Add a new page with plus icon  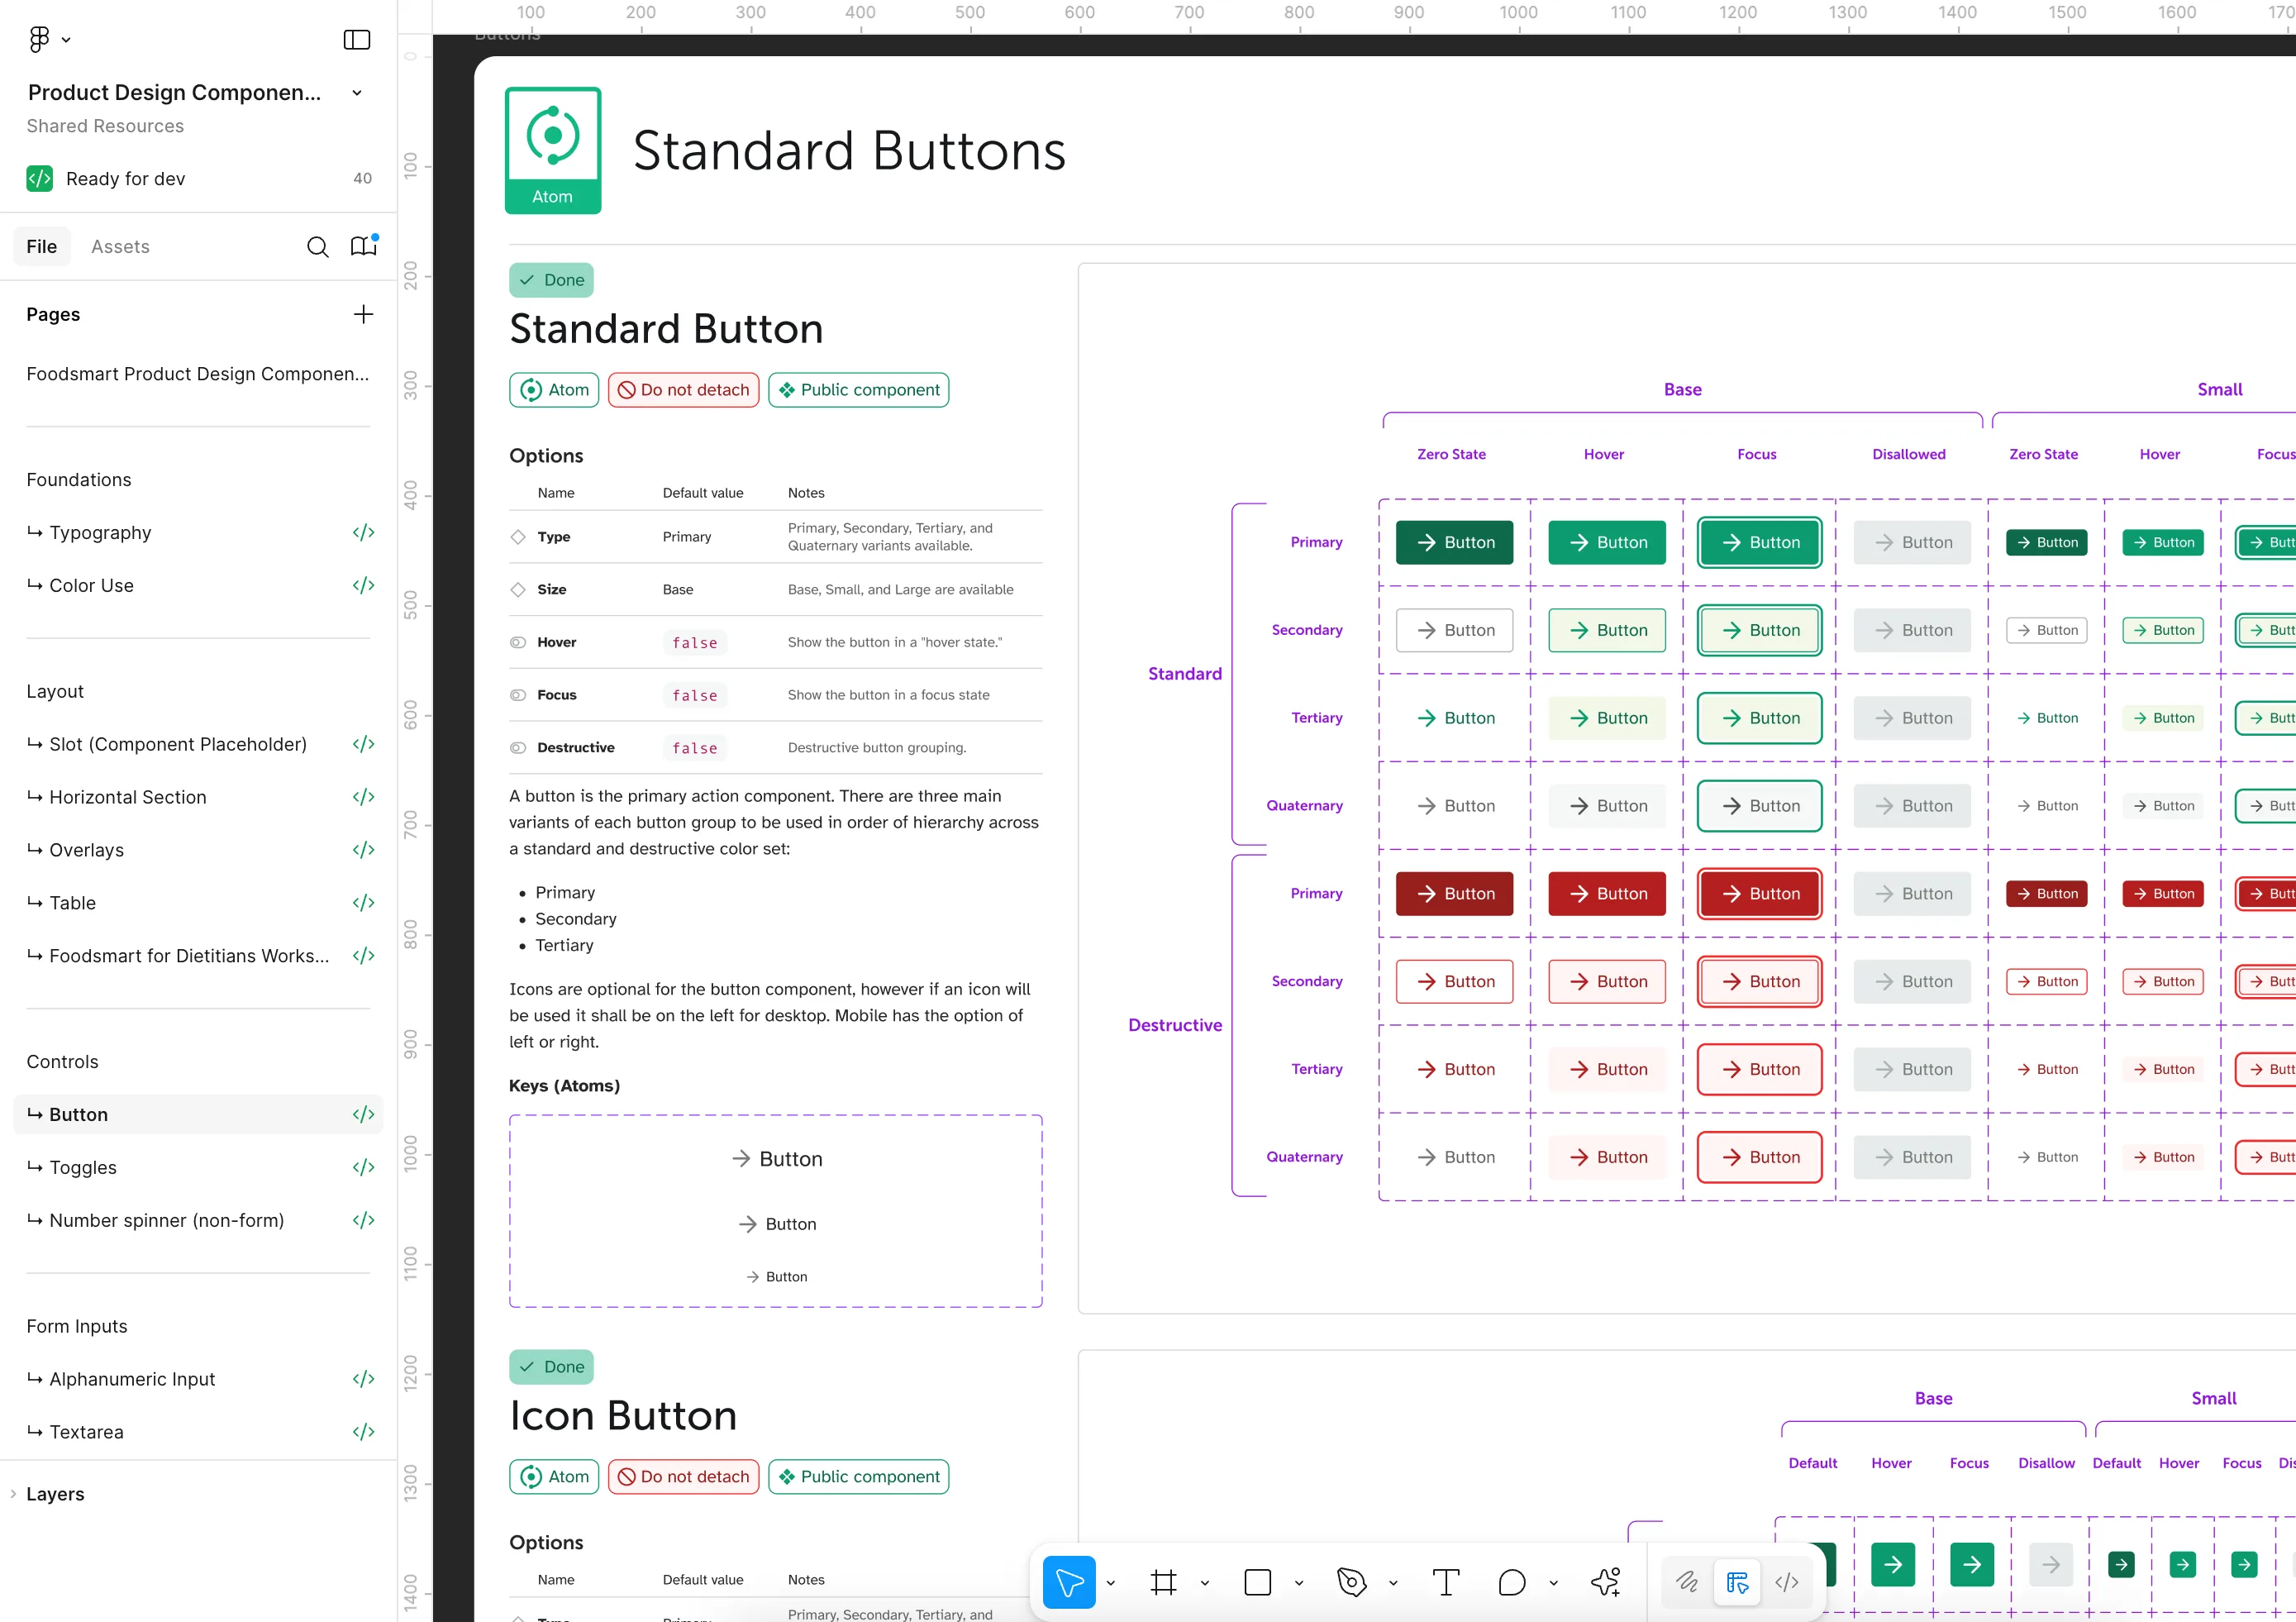point(363,314)
